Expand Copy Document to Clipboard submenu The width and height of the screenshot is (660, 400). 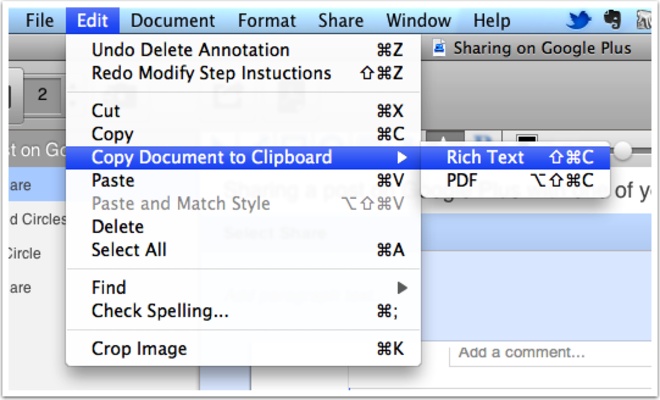[x=243, y=157]
